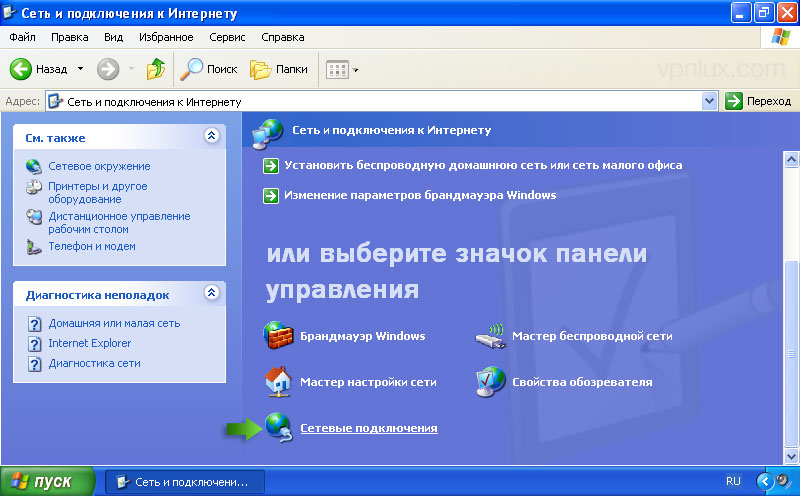Click the remote desktop icon
Screen dimensions: 800x496
coord(34,217)
